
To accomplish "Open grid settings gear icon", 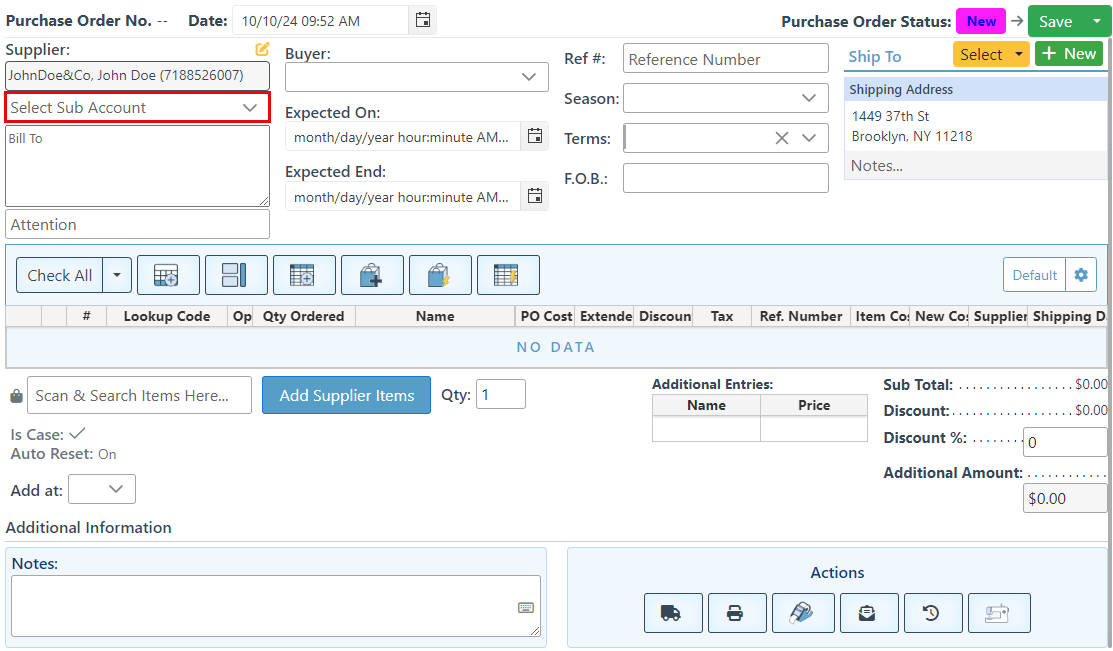I will point(1080,275).
